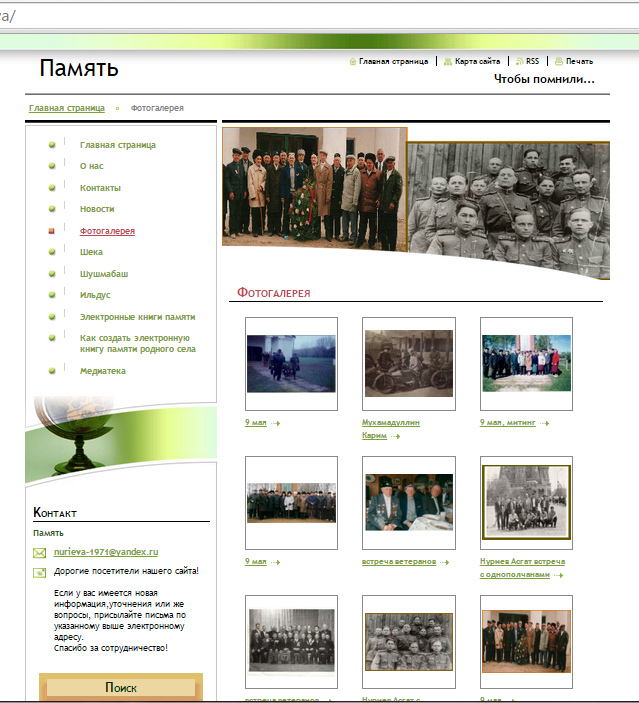Viewport: 639px width, 703px height.
Task: Open the Шушмабаш sidebar section
Action: pyautogui.click(x=104, y=274)
